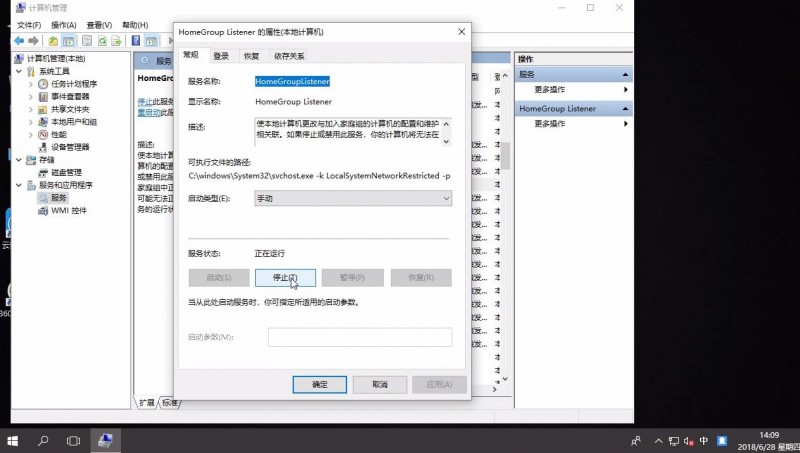This screenshot has height=453, width=800.
Task: Open Device Manager (设备管理器) node
Action: coord(70,147)
